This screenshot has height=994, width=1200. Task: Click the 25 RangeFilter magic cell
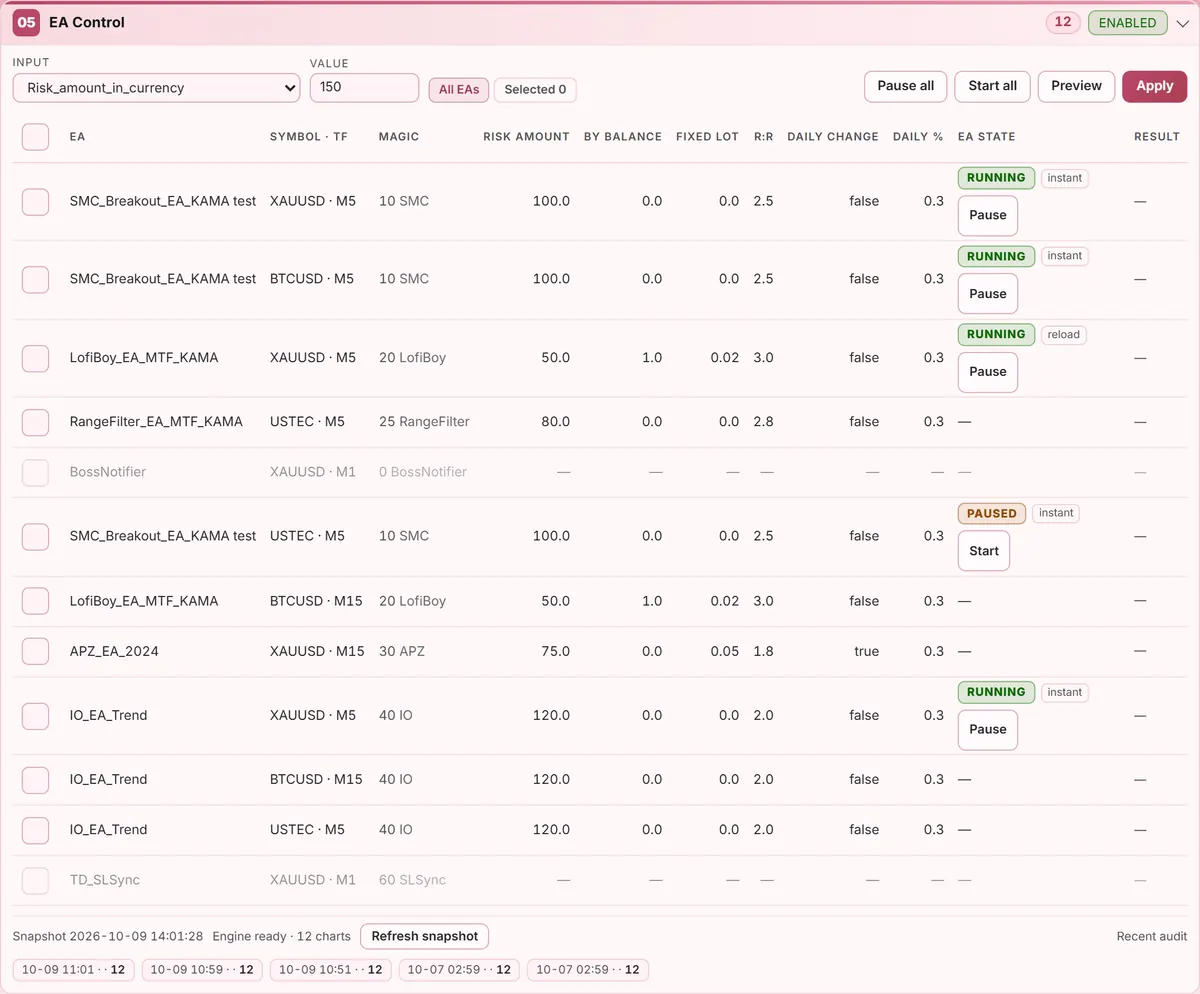(424, 422)
